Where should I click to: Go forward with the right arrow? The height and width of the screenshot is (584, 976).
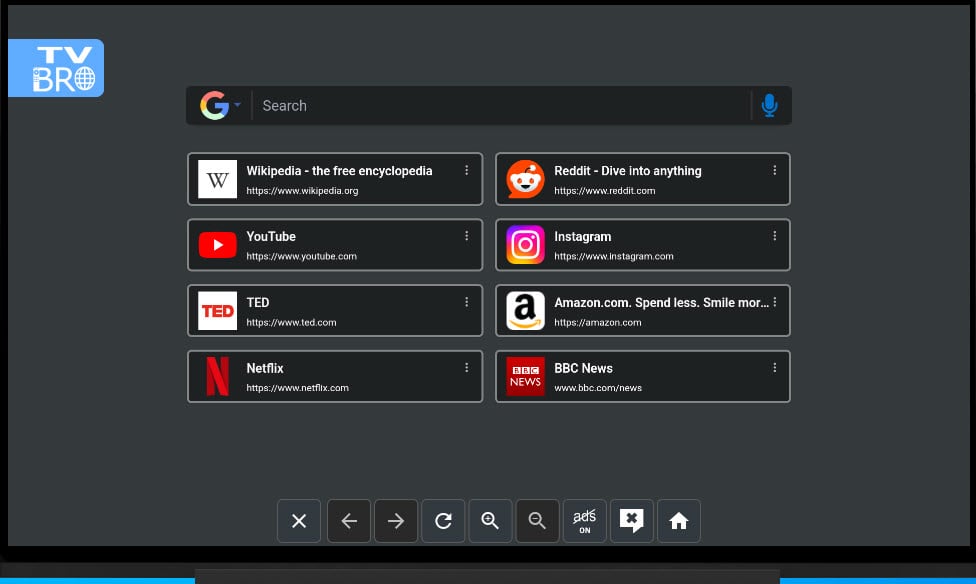click(x=396, y=521)
